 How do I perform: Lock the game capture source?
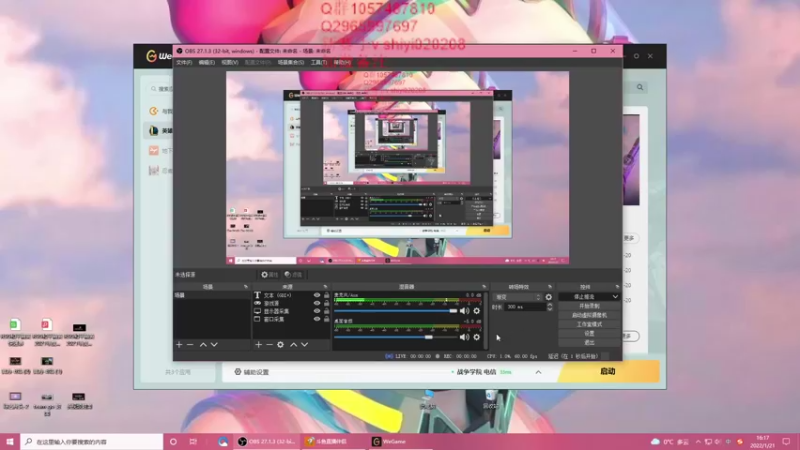(x=327, y=303)
